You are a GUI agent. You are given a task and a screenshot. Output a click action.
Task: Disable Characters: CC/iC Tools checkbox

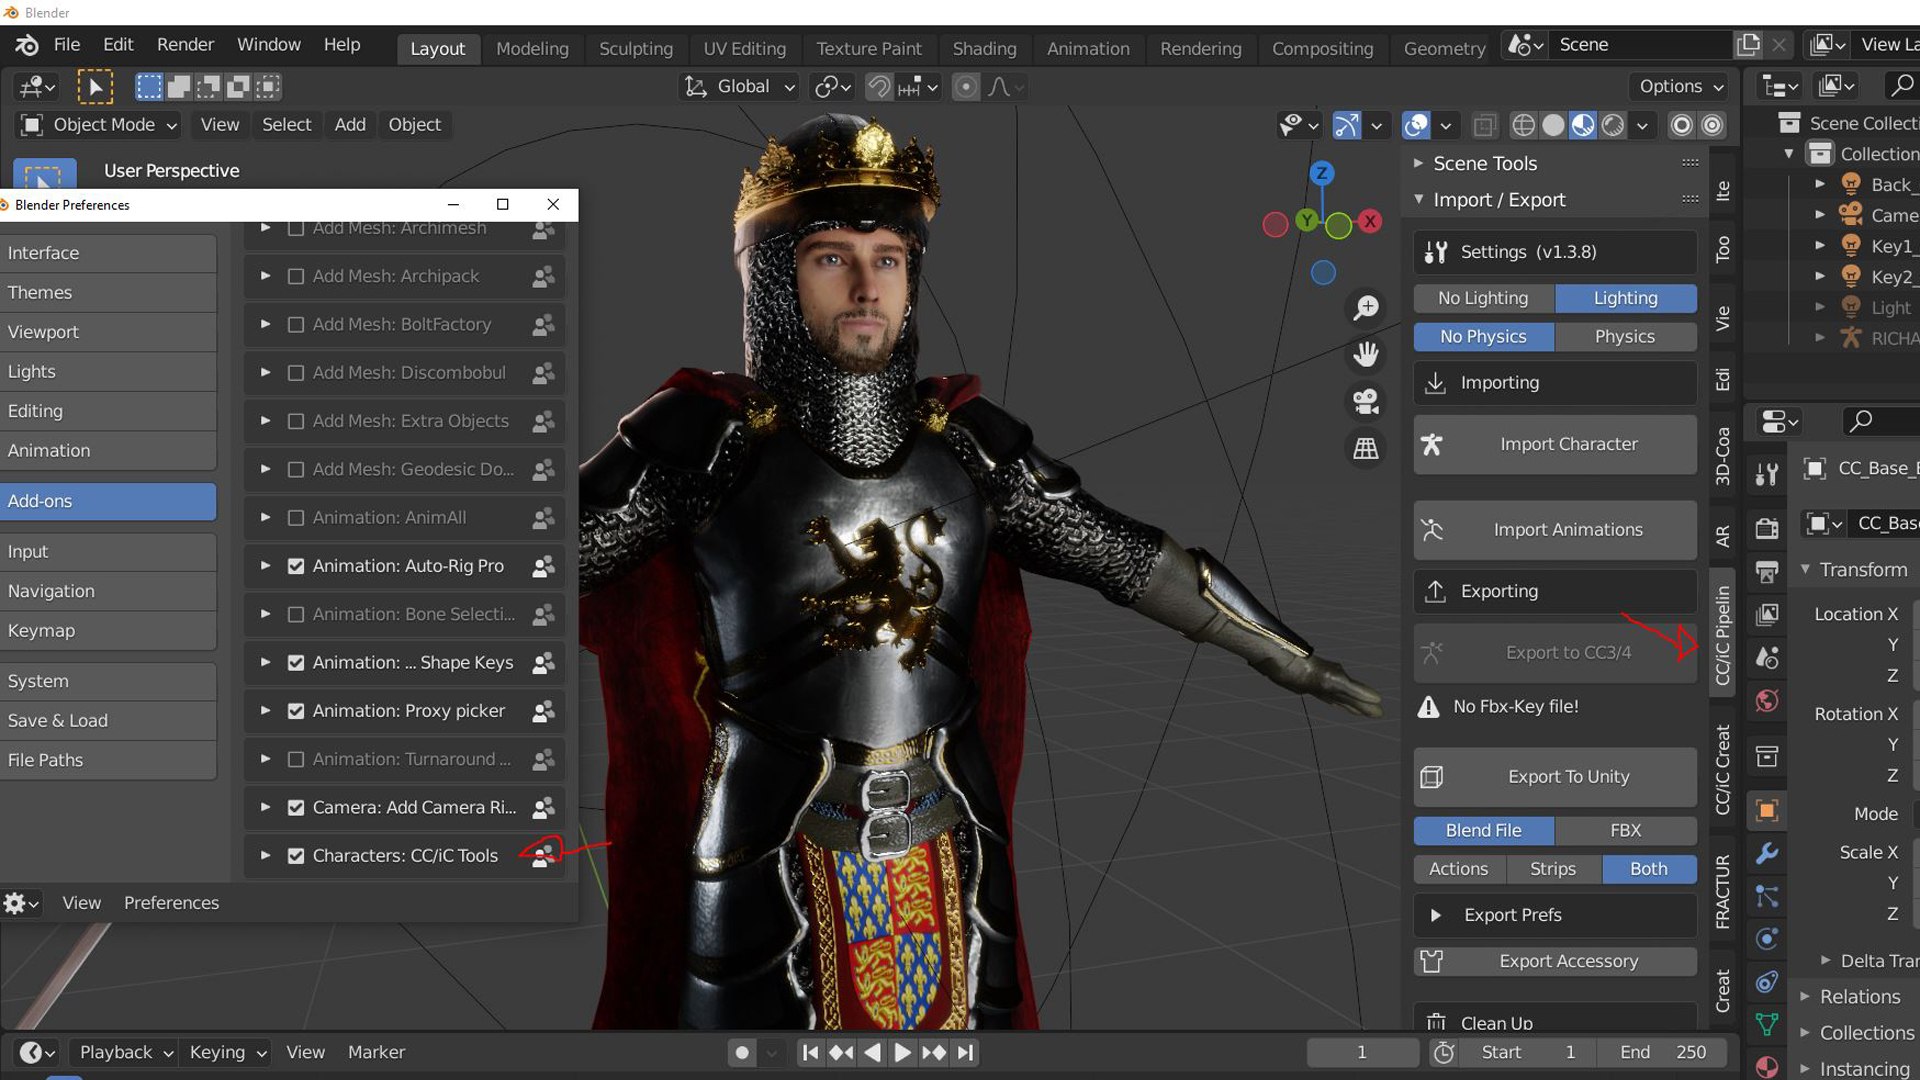click(x=296, y=856)
